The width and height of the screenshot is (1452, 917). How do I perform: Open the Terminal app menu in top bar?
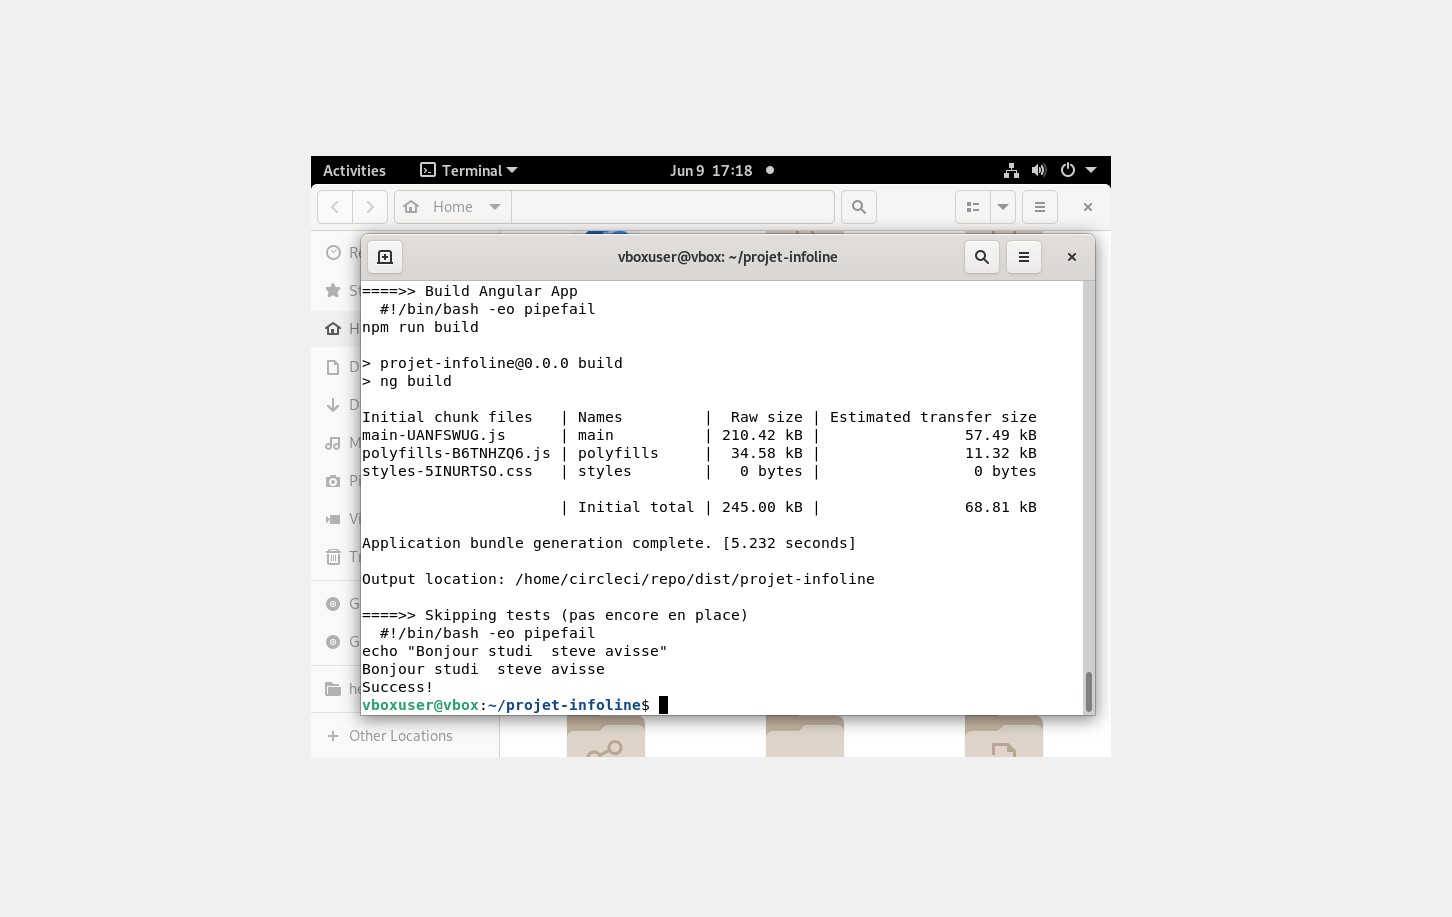(469, 171)
